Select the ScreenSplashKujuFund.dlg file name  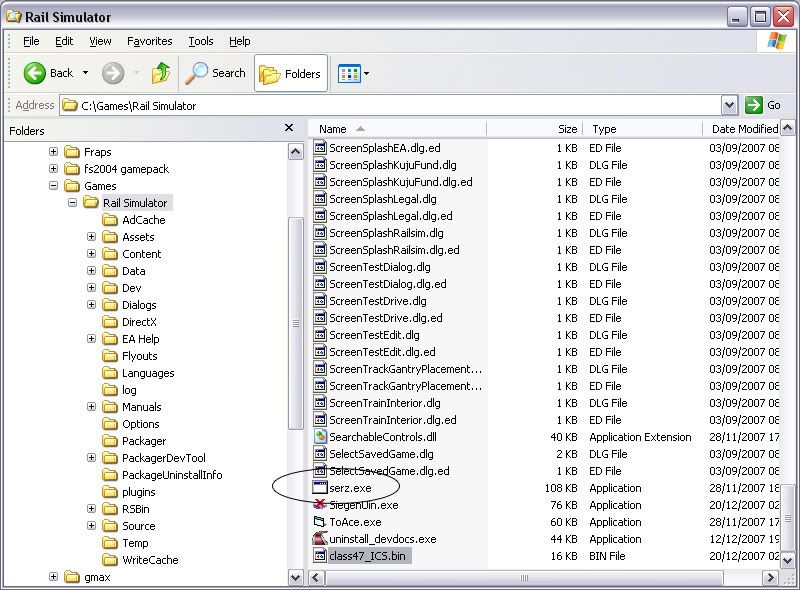[393, 165]
